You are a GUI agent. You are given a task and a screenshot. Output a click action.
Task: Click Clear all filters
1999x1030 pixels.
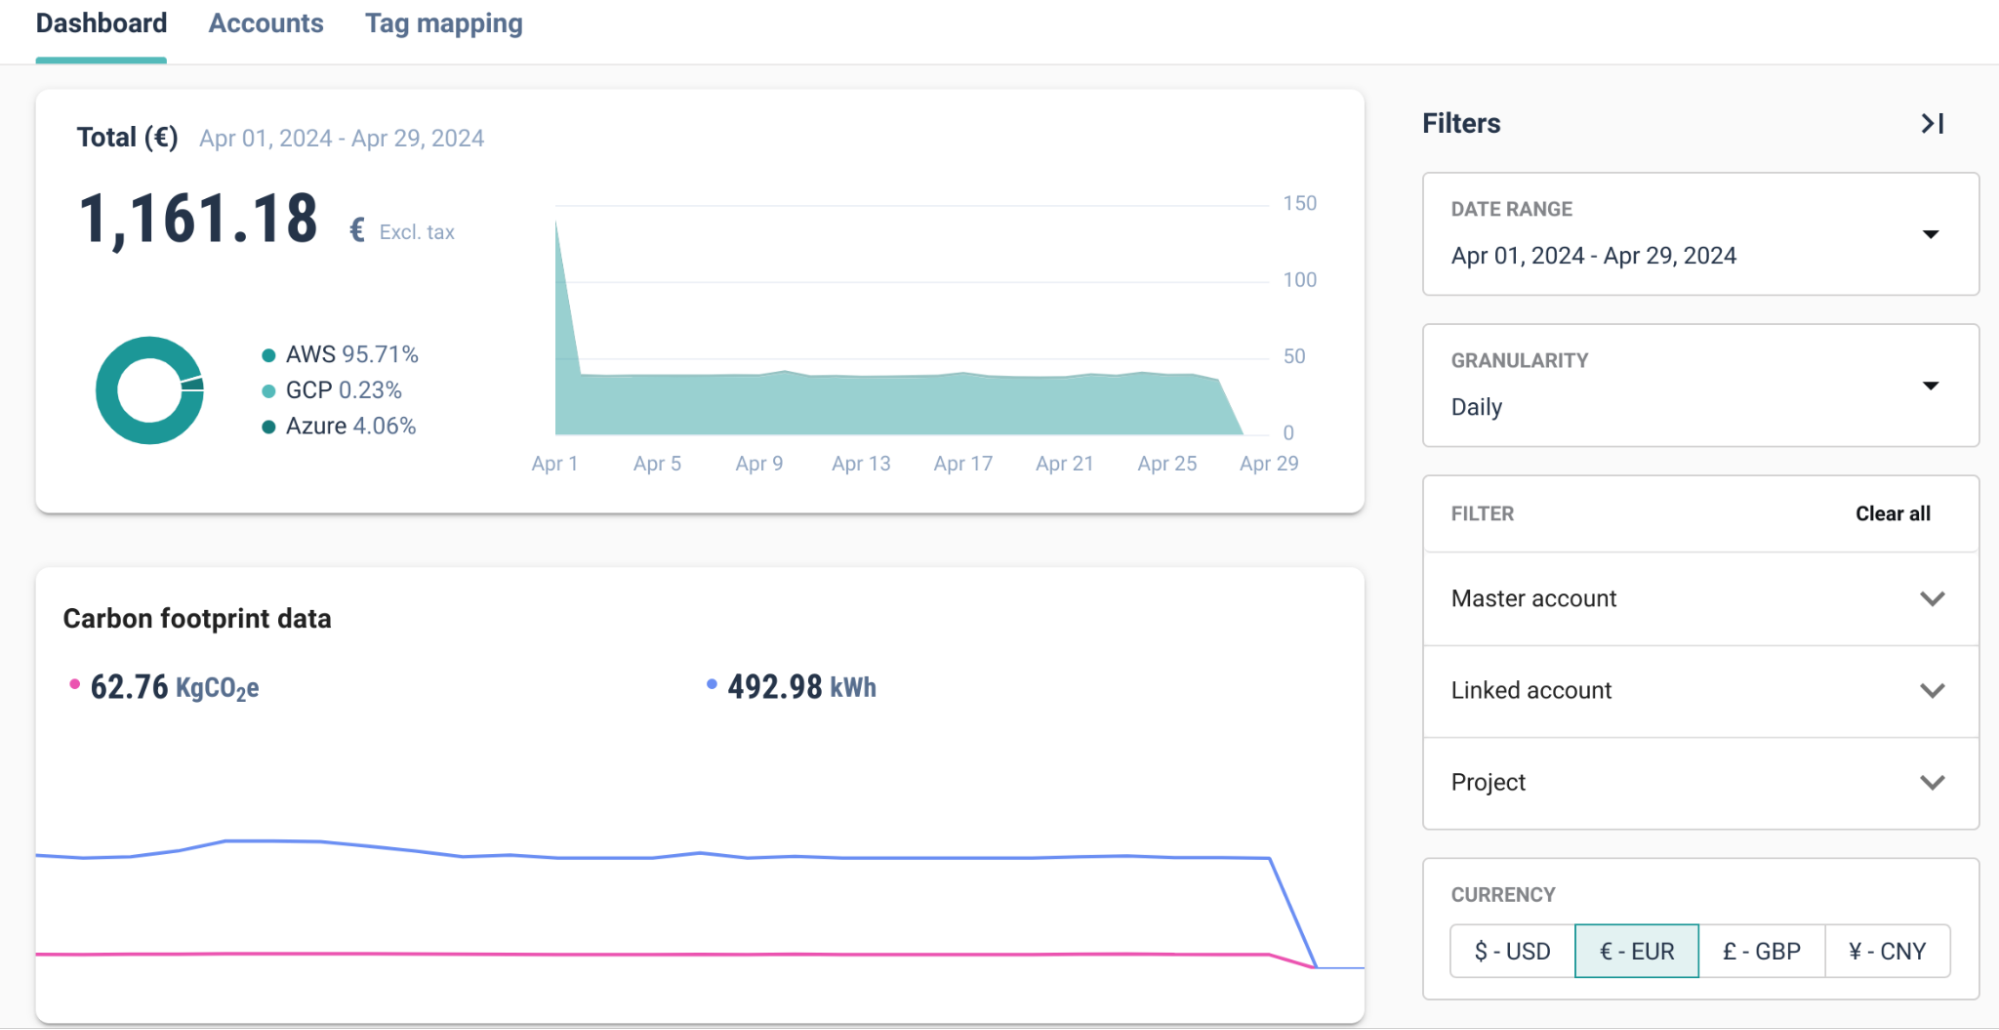click(1892, 514)
